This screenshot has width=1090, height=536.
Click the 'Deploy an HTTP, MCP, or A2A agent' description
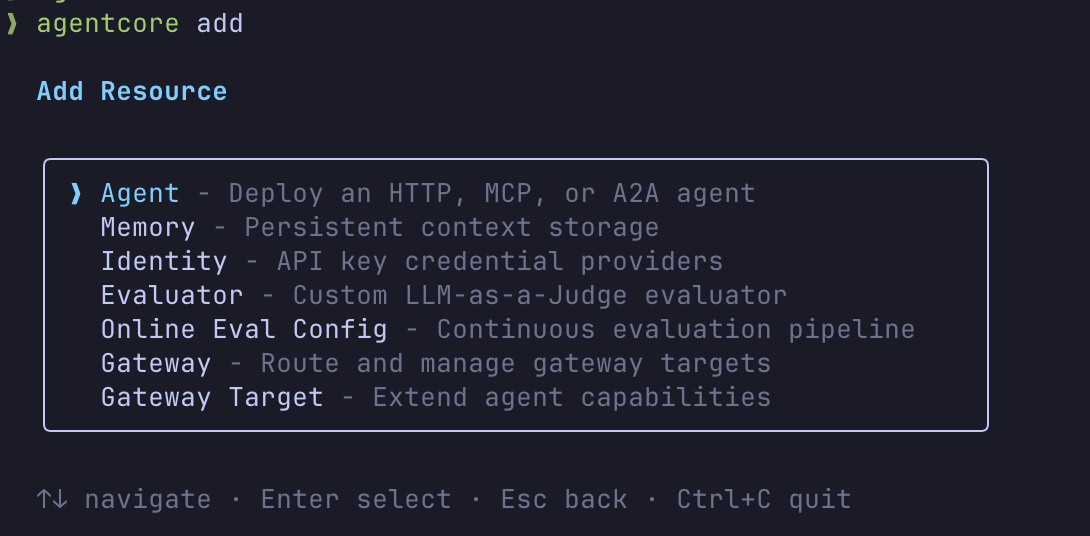click(492, 193)
